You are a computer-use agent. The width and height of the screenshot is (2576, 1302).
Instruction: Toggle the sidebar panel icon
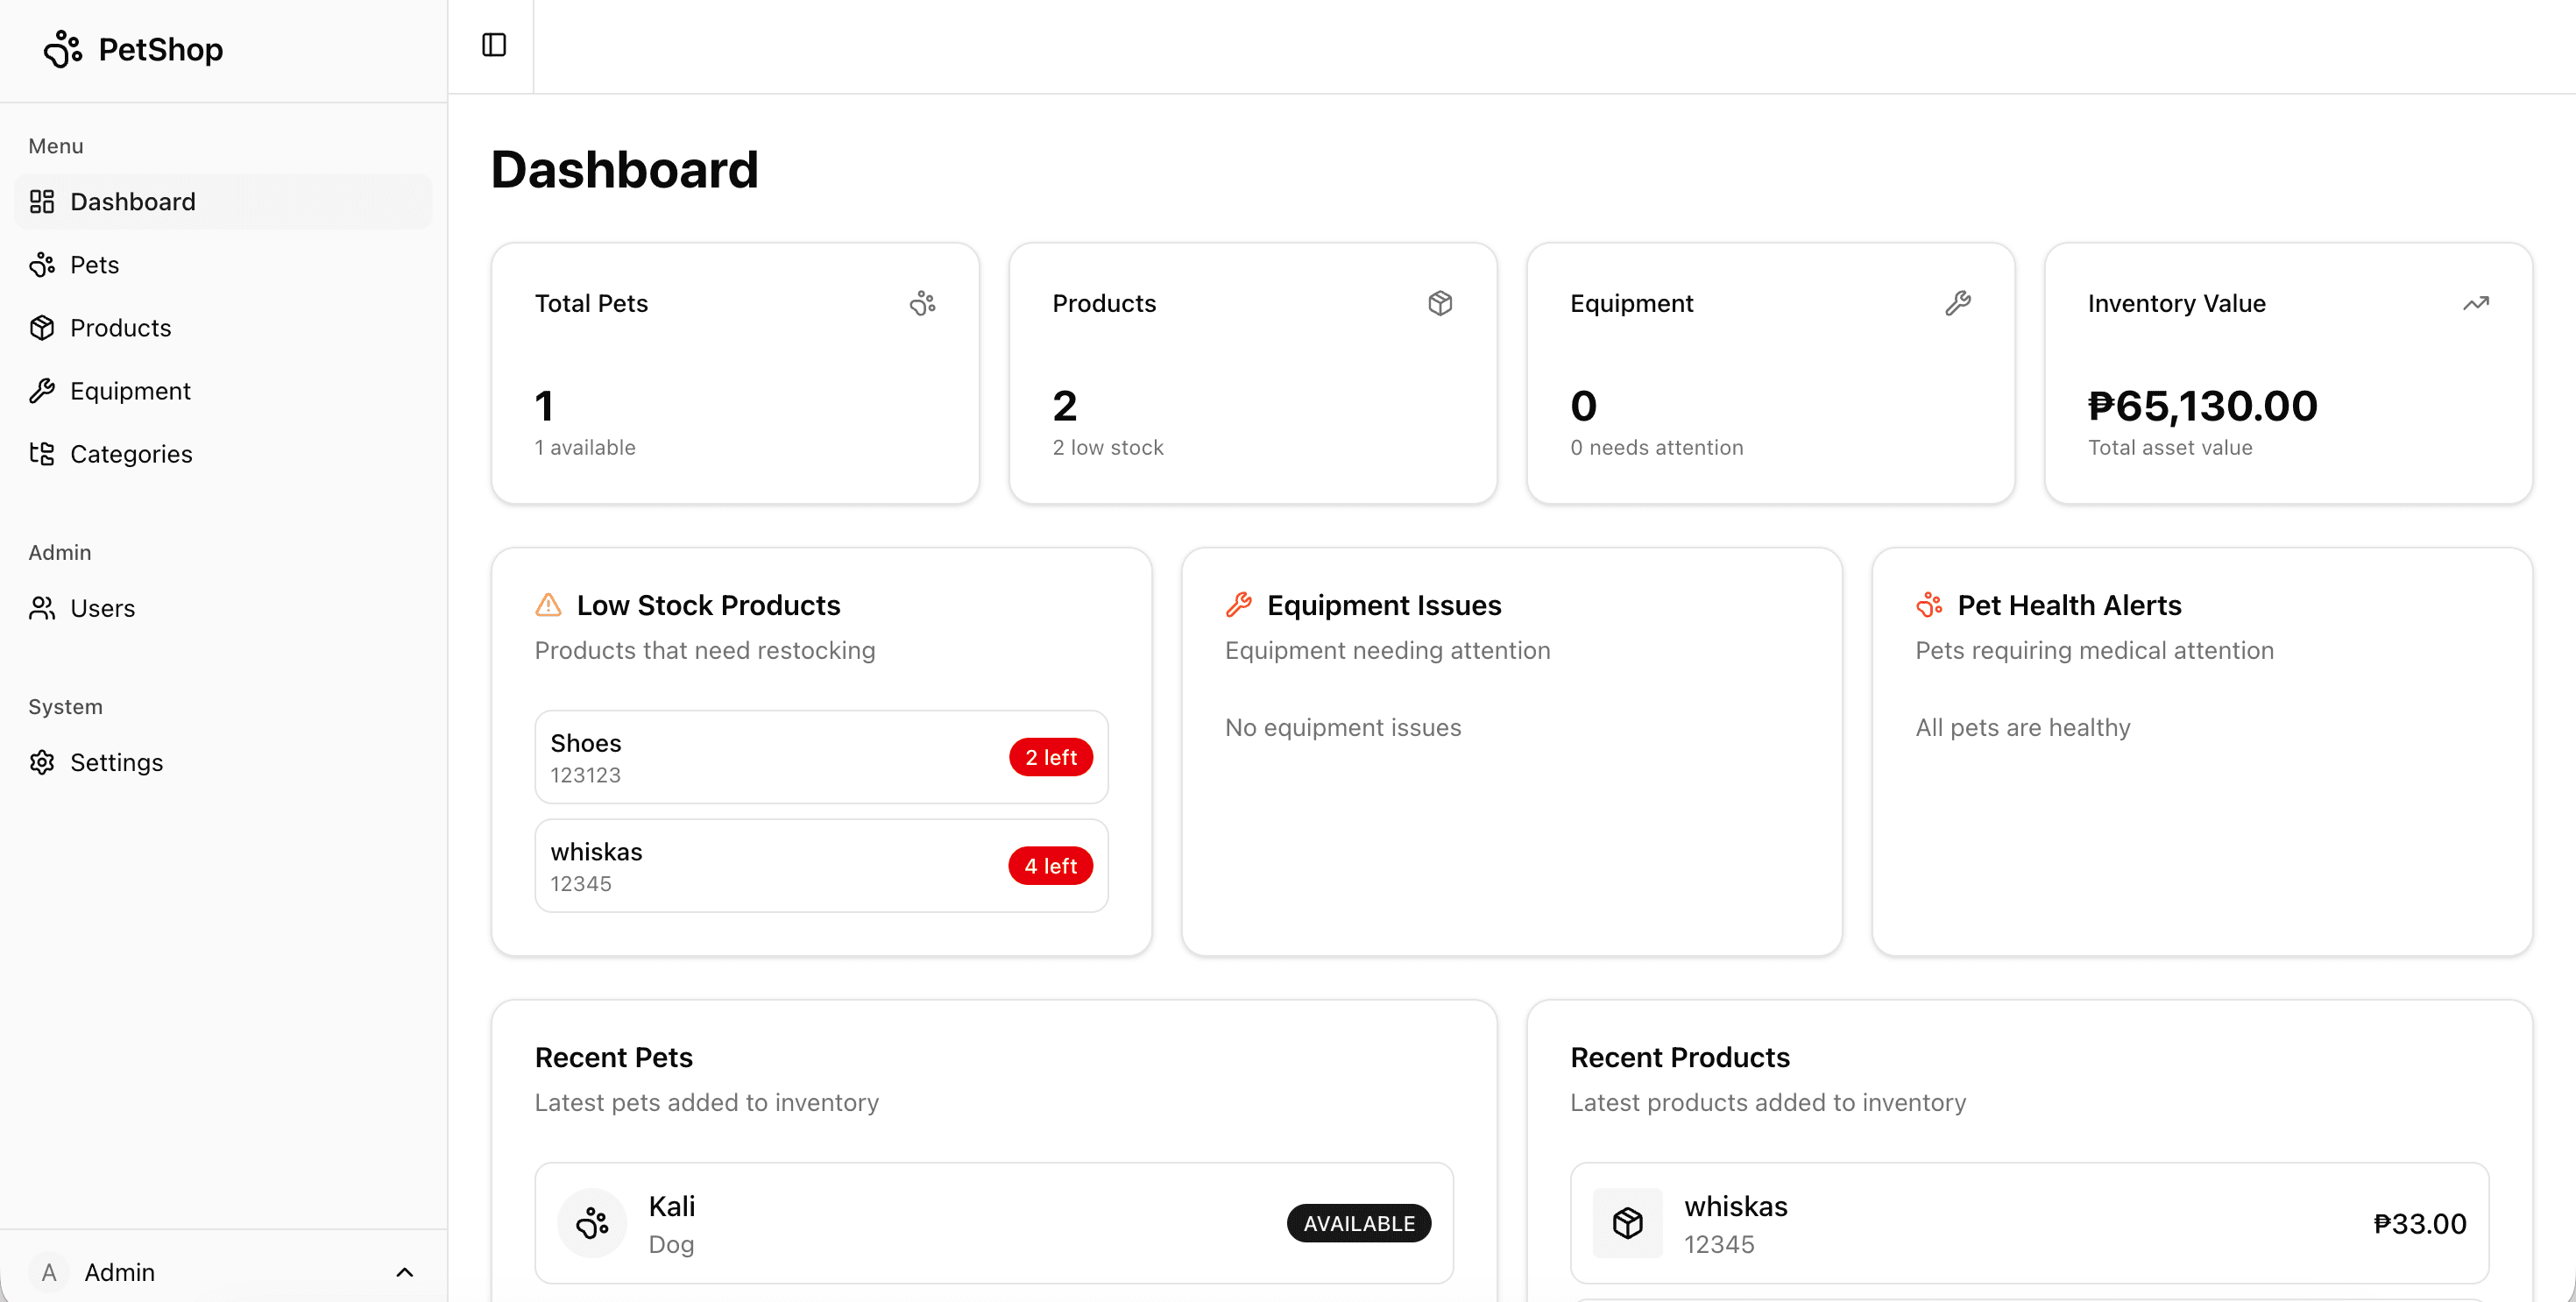494,45
